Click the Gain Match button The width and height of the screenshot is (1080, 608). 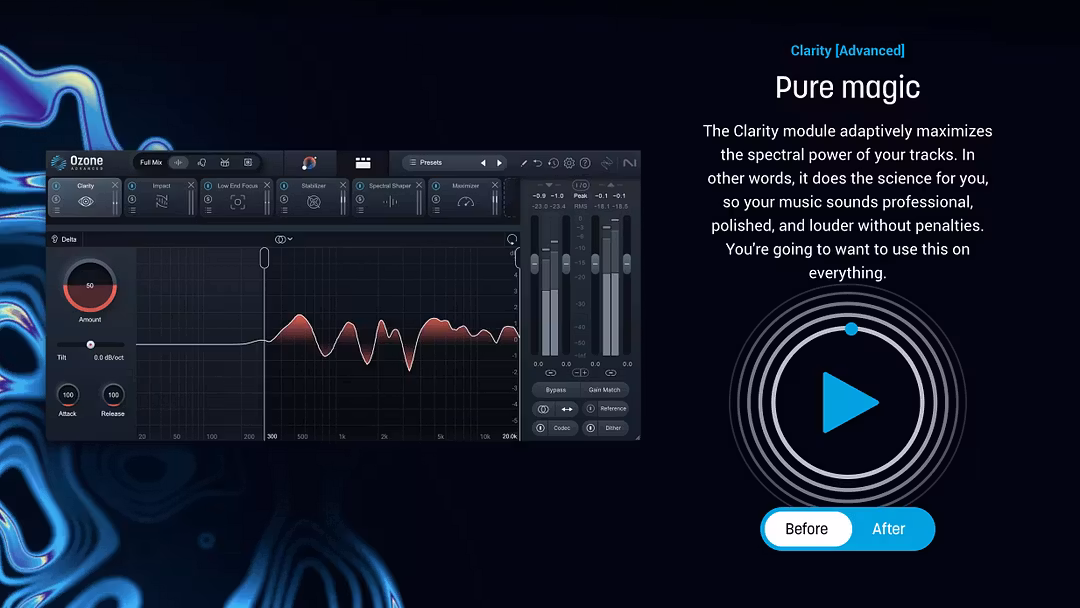pyautogui.click(x=604, y=390)
